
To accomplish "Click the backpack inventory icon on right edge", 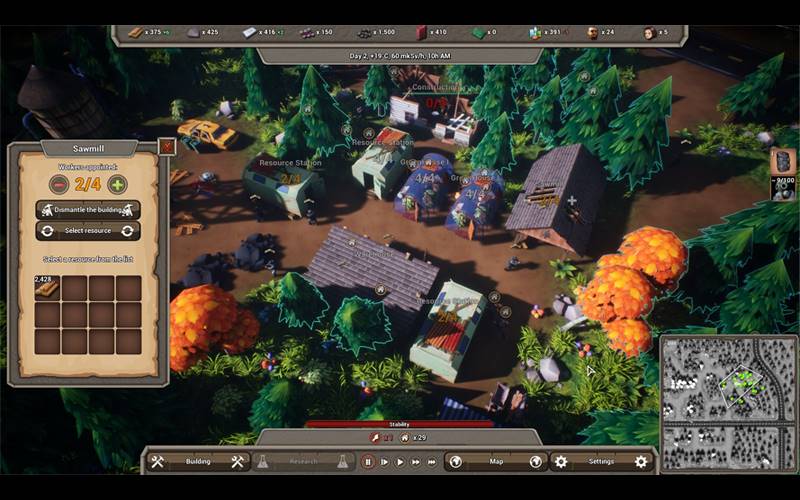I will pos(784,160).
